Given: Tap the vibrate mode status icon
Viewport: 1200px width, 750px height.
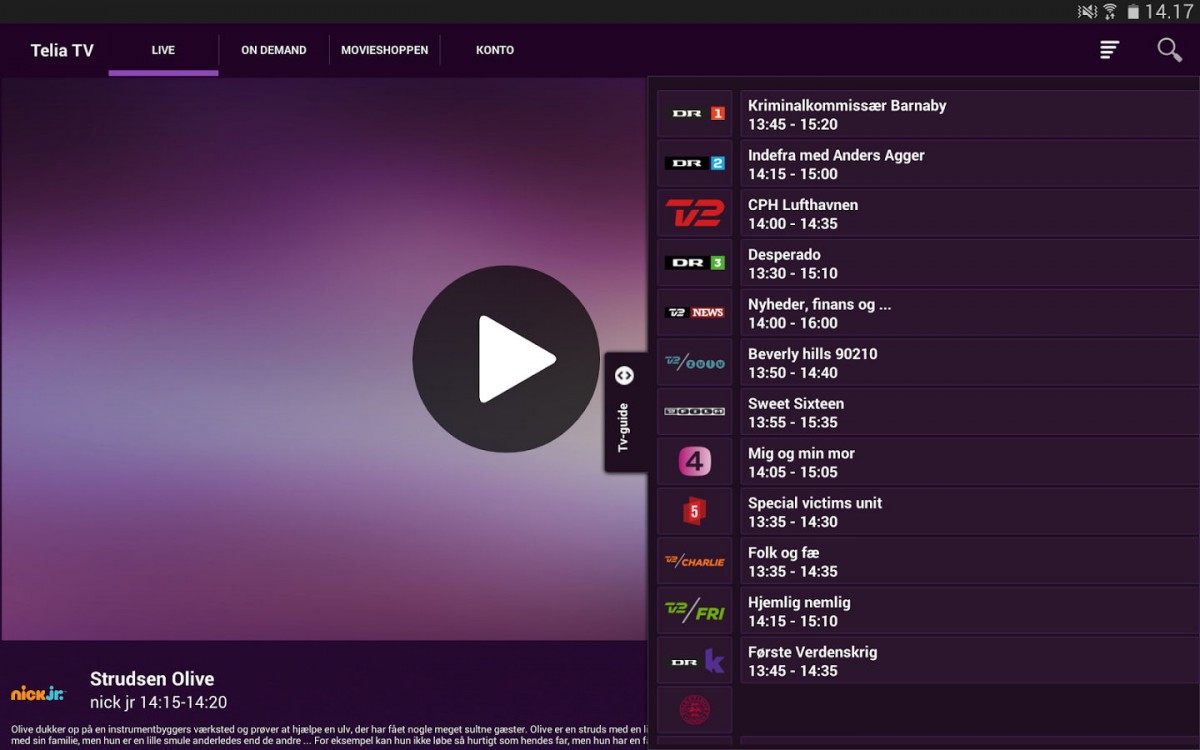Looking at the screenshot, I should click(1087, 12).
